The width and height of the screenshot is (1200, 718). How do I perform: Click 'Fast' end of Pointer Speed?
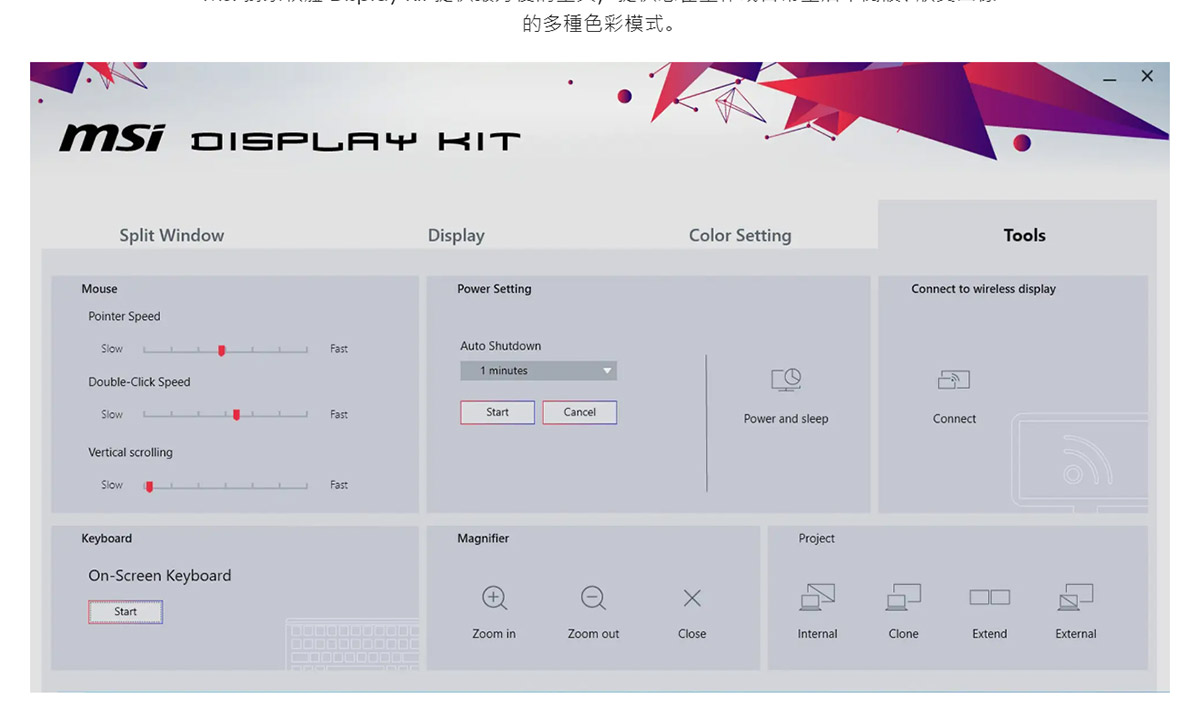tap(339, 349)
